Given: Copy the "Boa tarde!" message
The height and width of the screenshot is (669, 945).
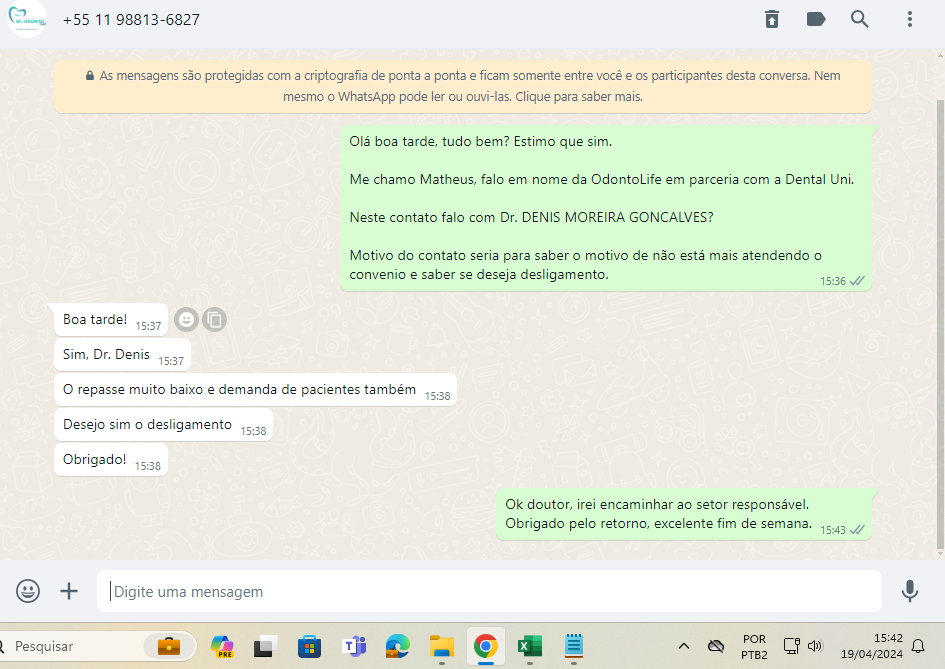Looking at the screenshot, I should [x=215, y=319].
